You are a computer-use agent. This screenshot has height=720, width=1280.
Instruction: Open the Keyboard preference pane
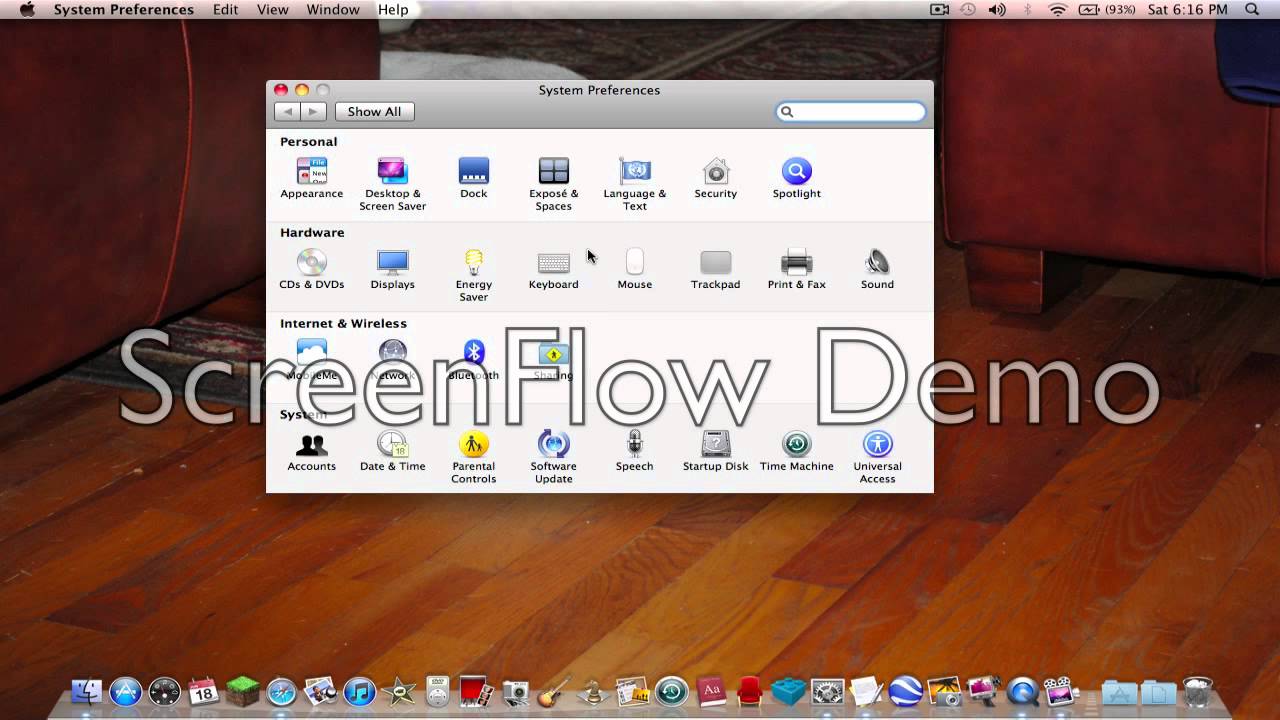coord(553,270)
